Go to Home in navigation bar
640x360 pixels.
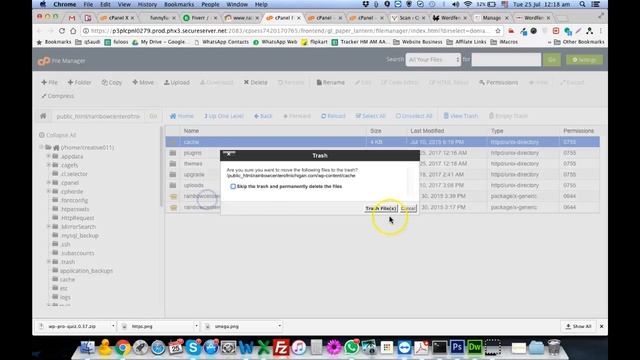point(182,116)
